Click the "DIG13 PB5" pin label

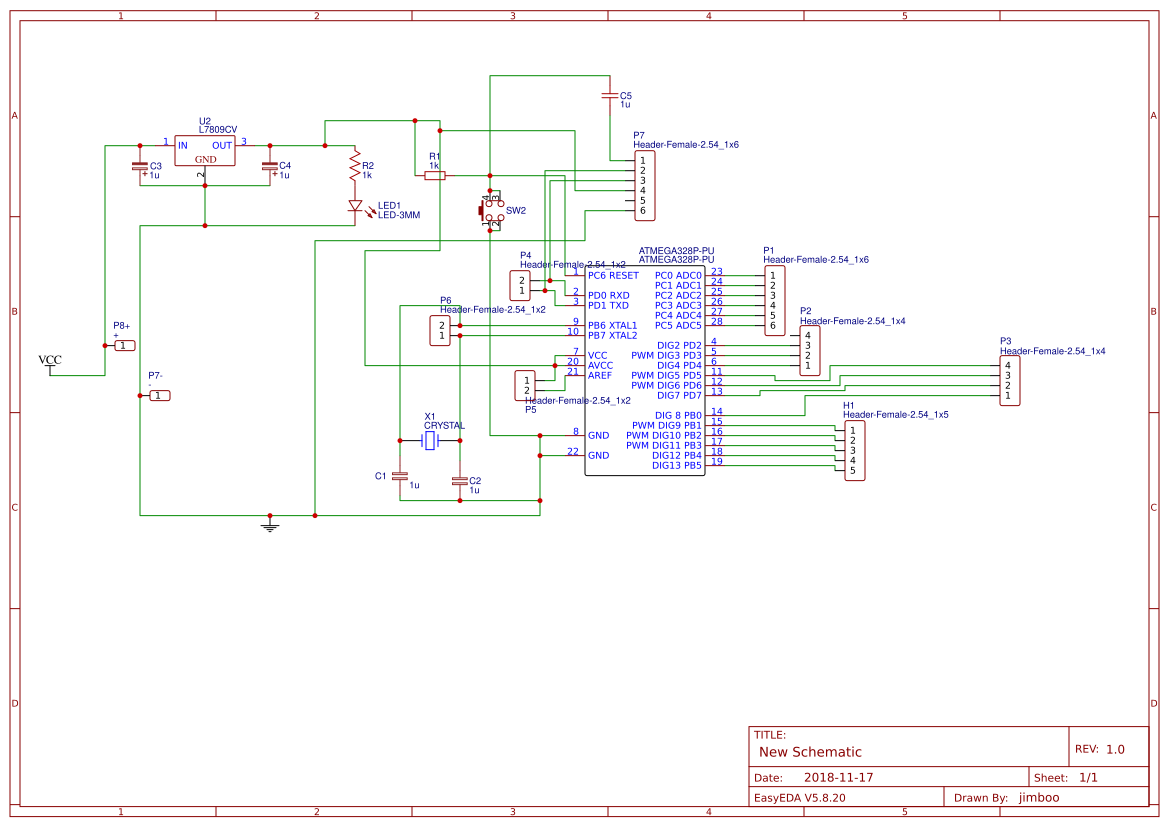[677, 465]
